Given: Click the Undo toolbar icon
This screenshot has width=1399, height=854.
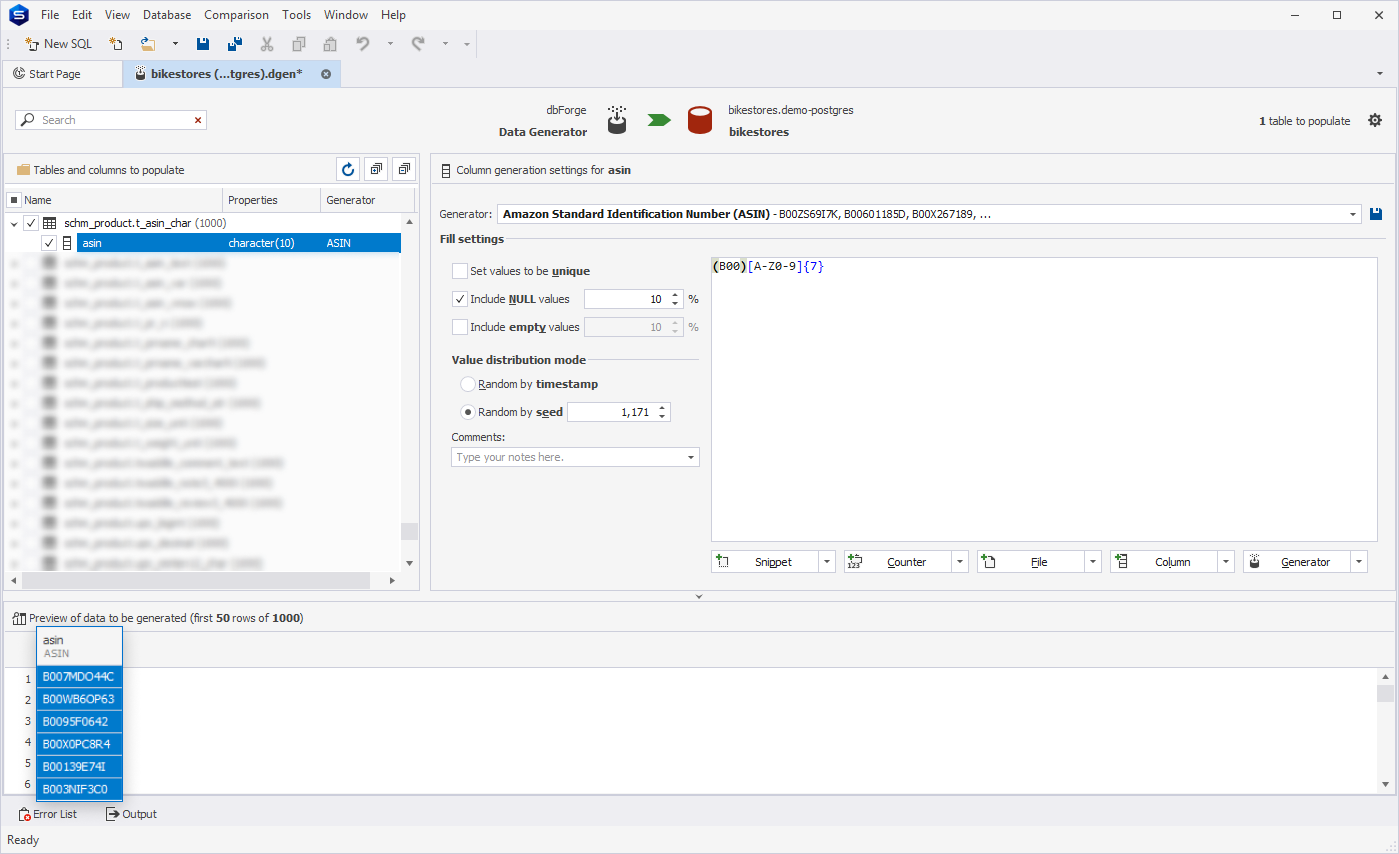Looking at the screenshot, I should [363, 44].
